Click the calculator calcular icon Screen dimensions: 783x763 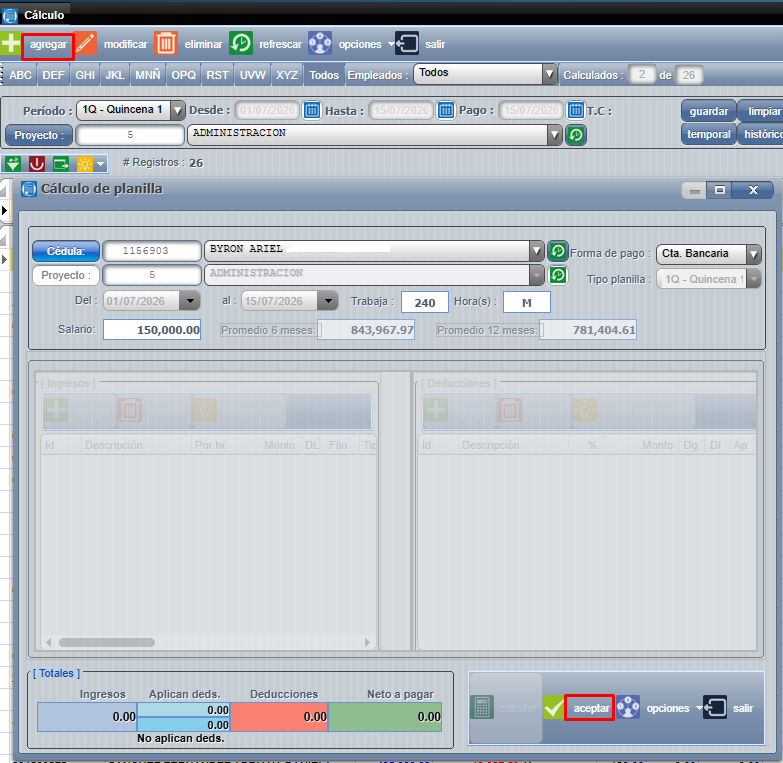482,708
